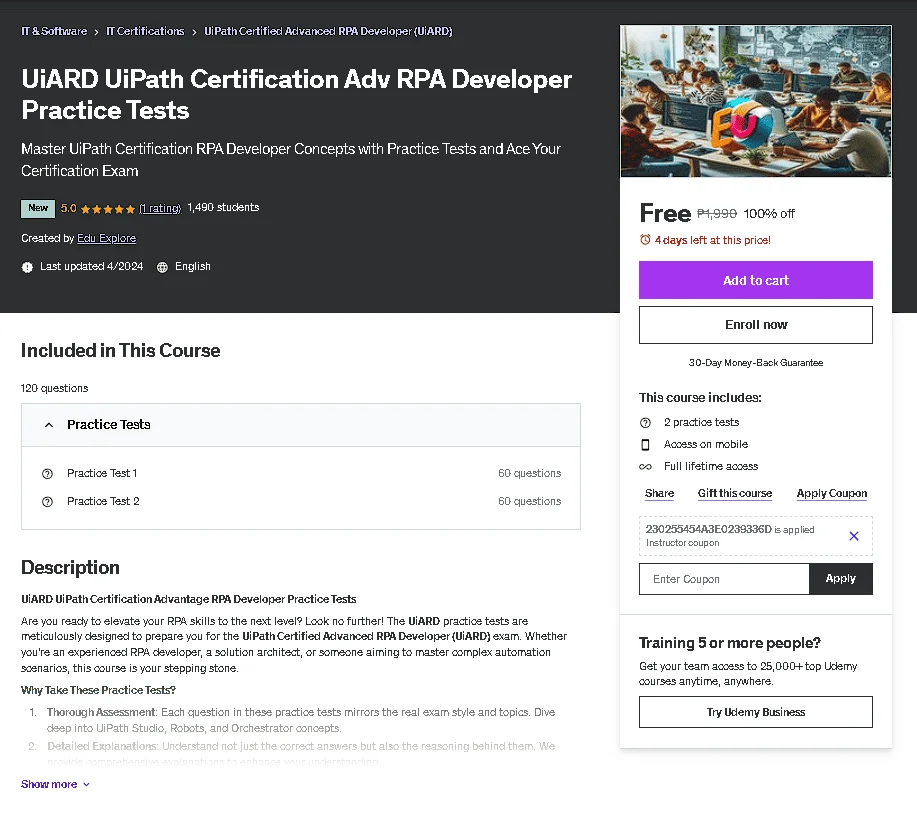This screenshot has width=917, height=820.
Task: Apply the entered coupon code
Action: pyautogui.click(x=840, y=579)
